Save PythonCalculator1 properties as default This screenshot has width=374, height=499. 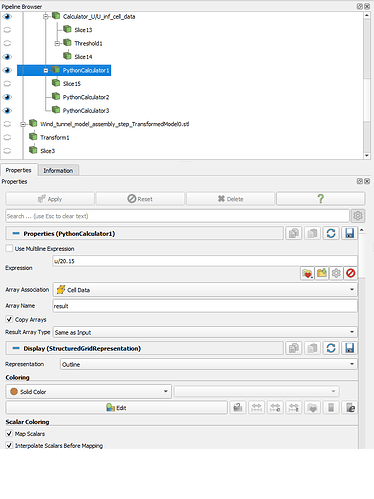tap(349, 233)
